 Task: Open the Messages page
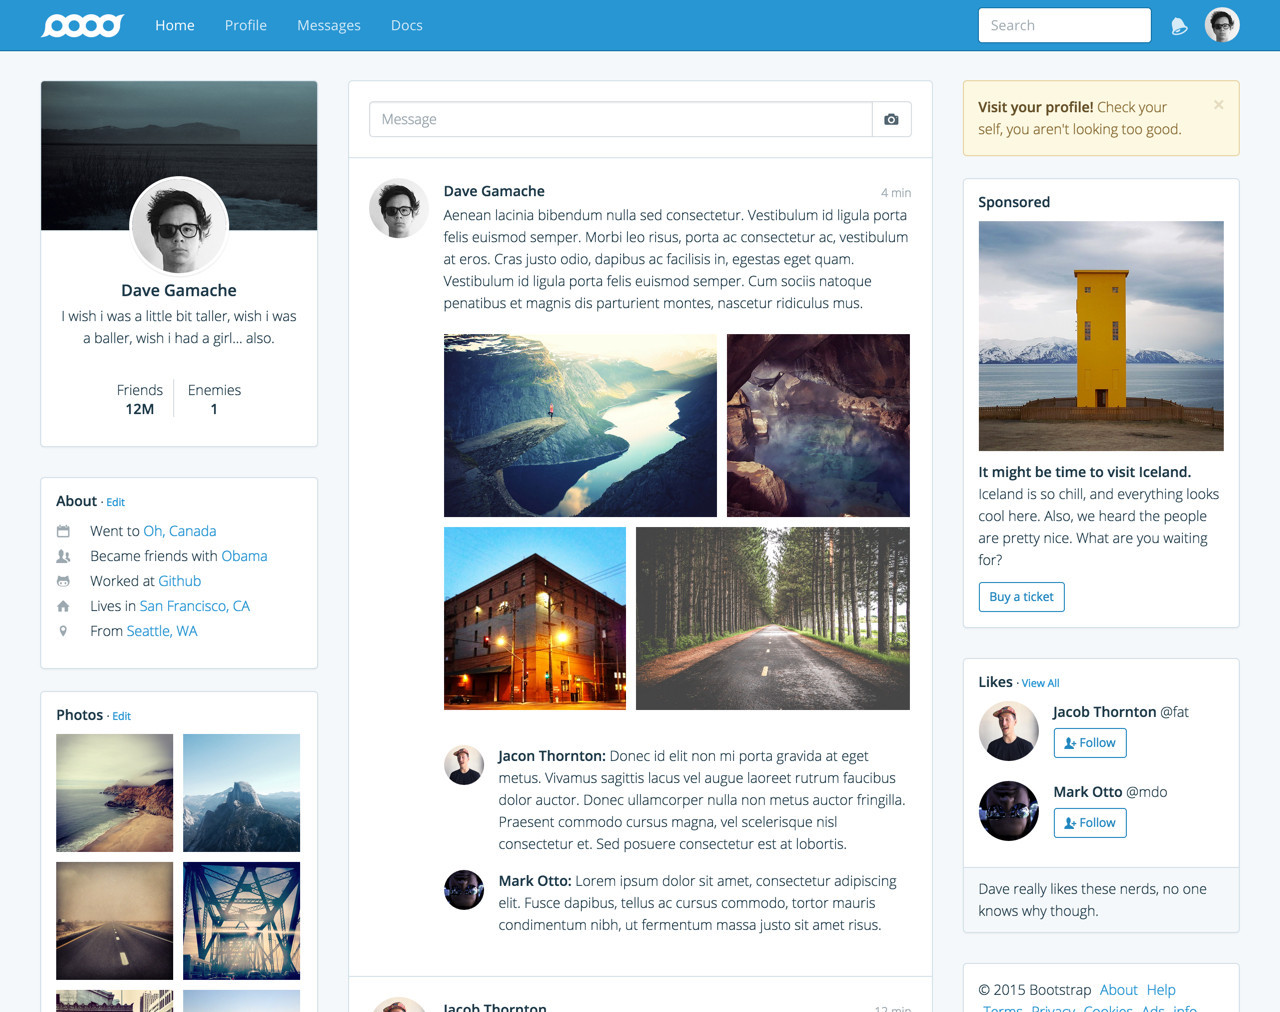click(x=328, y=25)
